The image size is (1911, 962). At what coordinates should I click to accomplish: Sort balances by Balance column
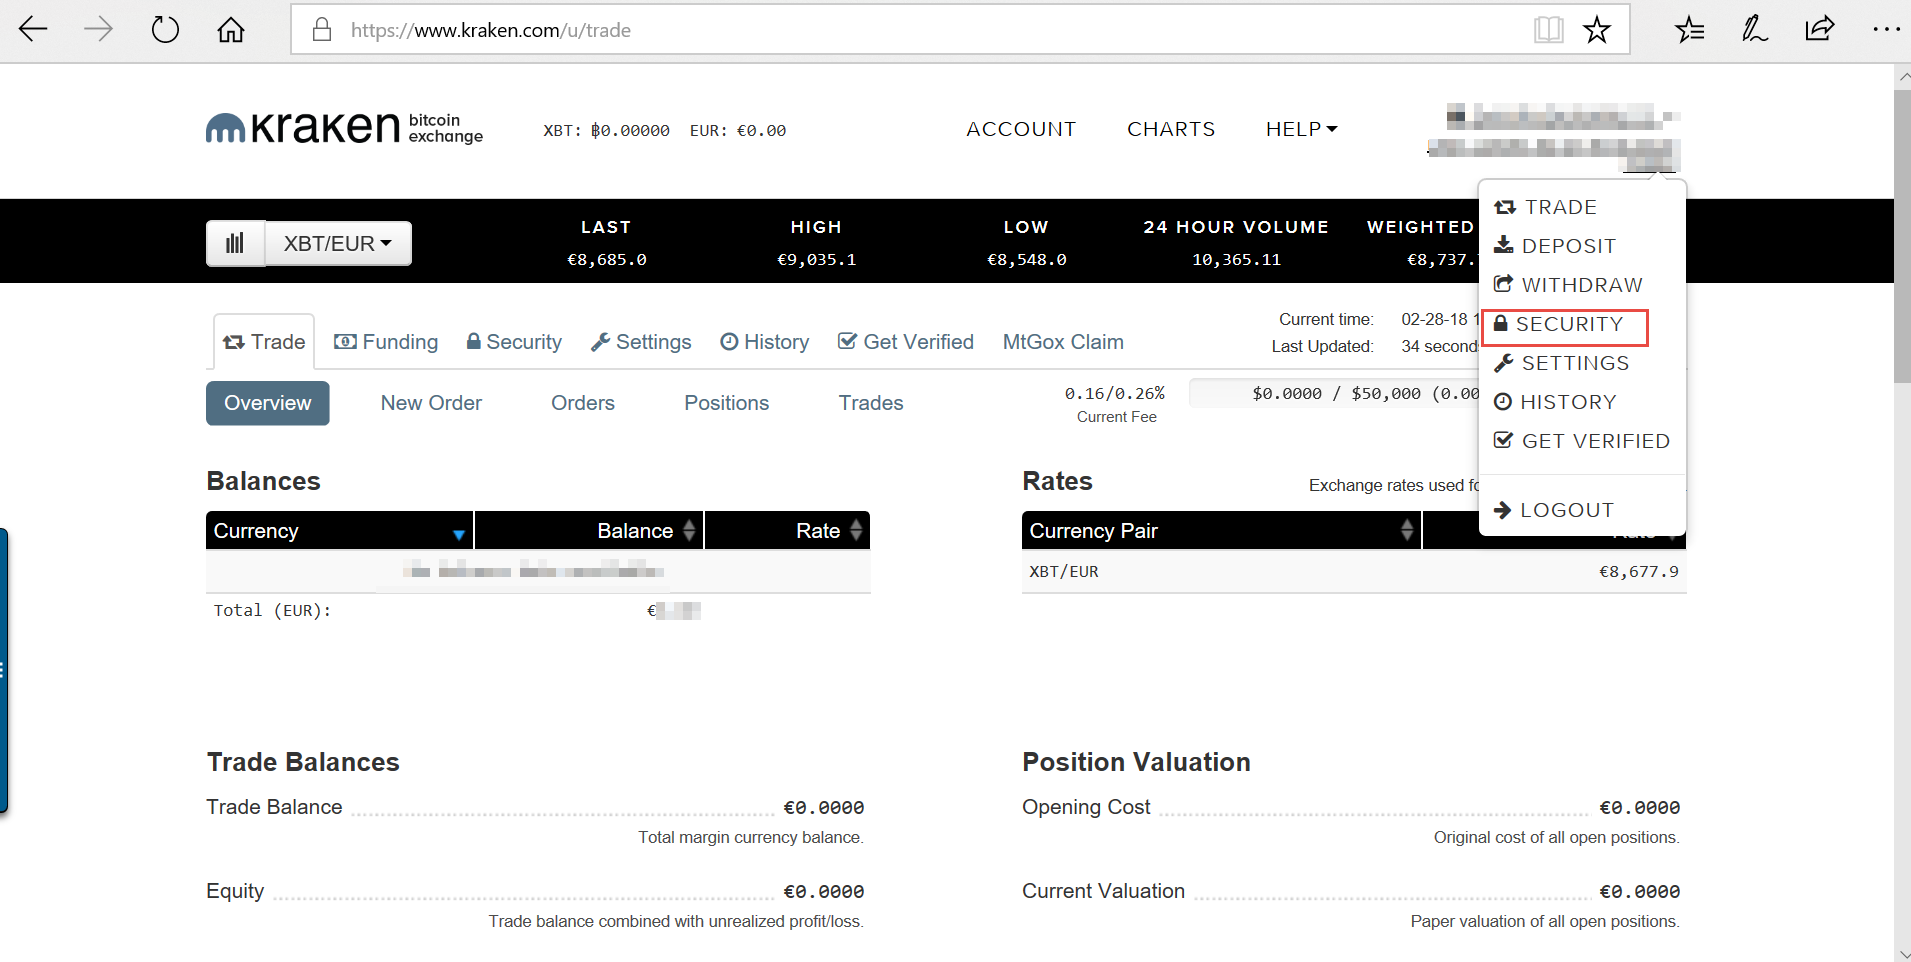(589, 531)
